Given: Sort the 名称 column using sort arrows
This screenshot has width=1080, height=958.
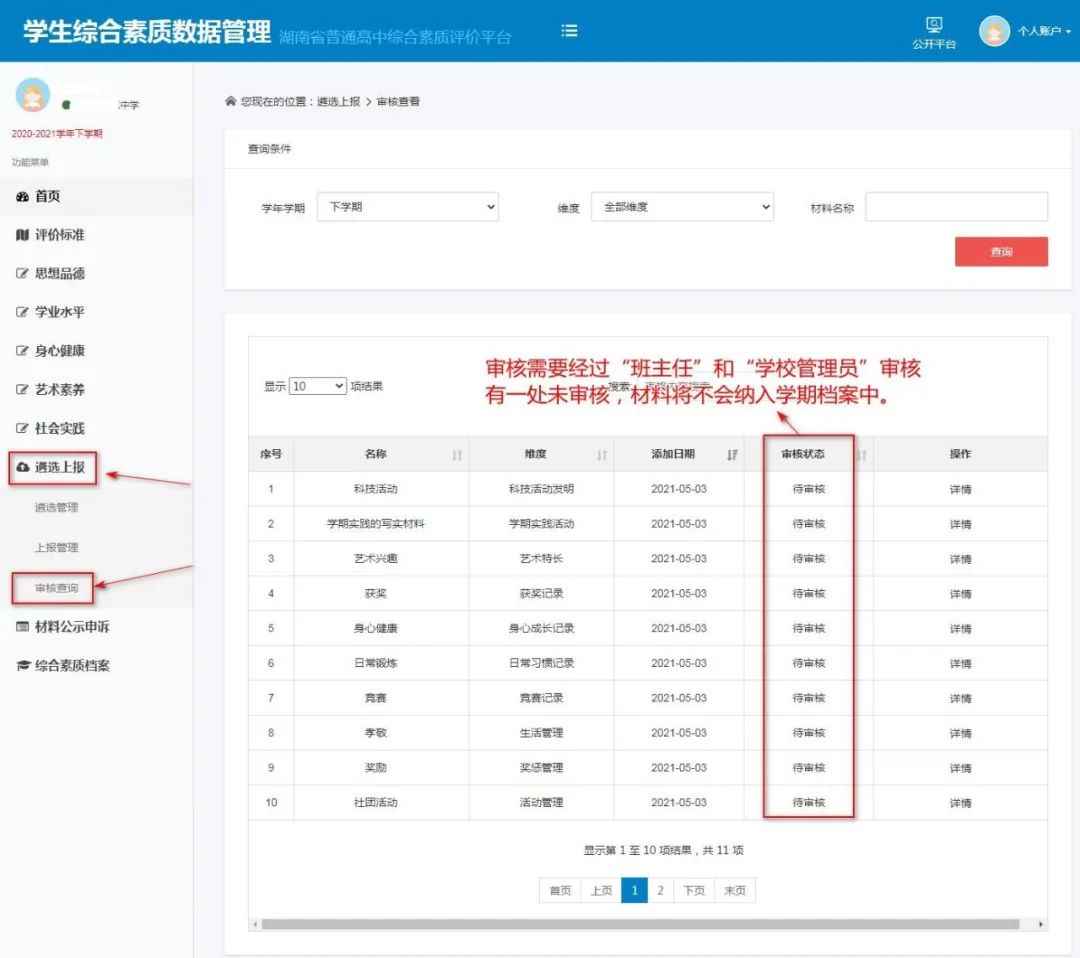Looking at the screenshot, I should [x=457, y=455].
